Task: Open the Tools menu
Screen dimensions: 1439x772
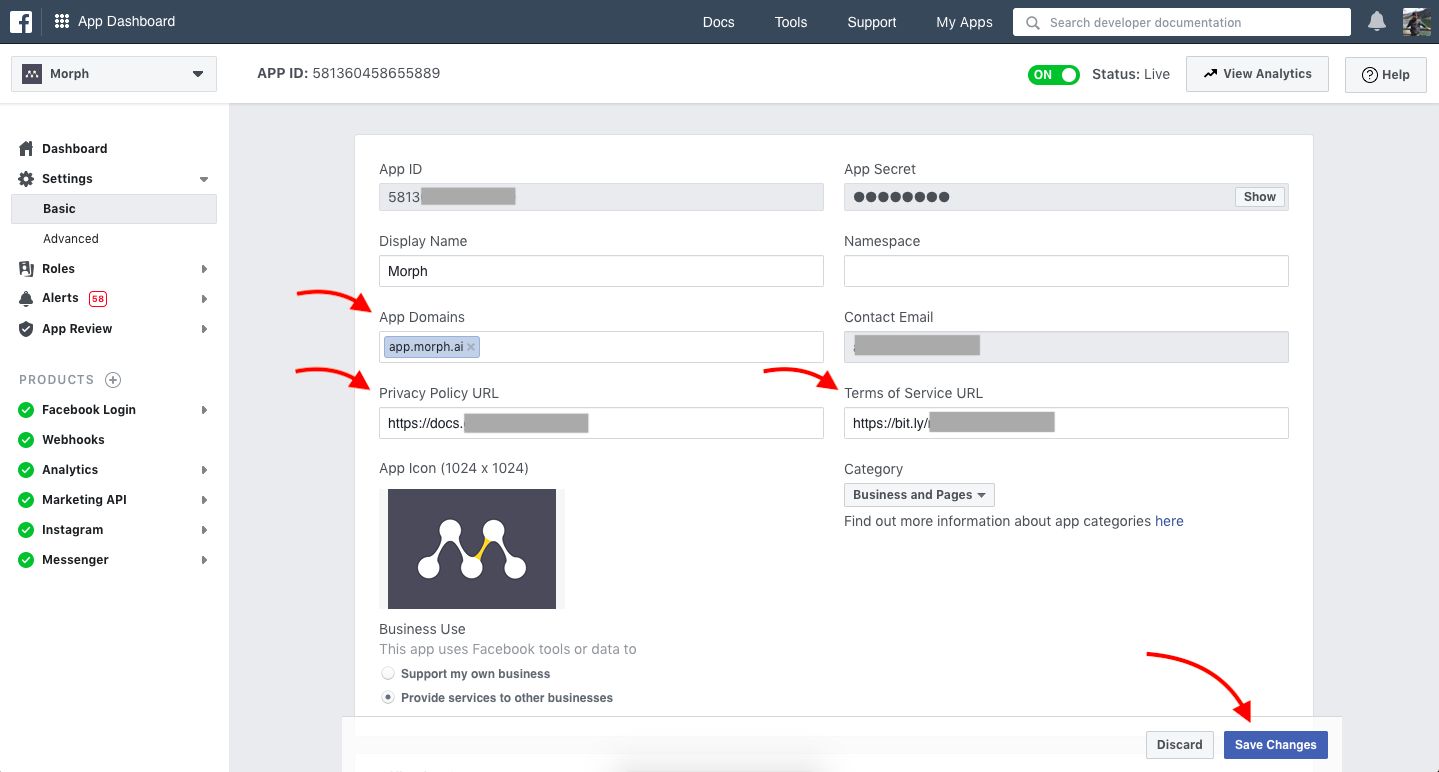Action: point(790,22)
